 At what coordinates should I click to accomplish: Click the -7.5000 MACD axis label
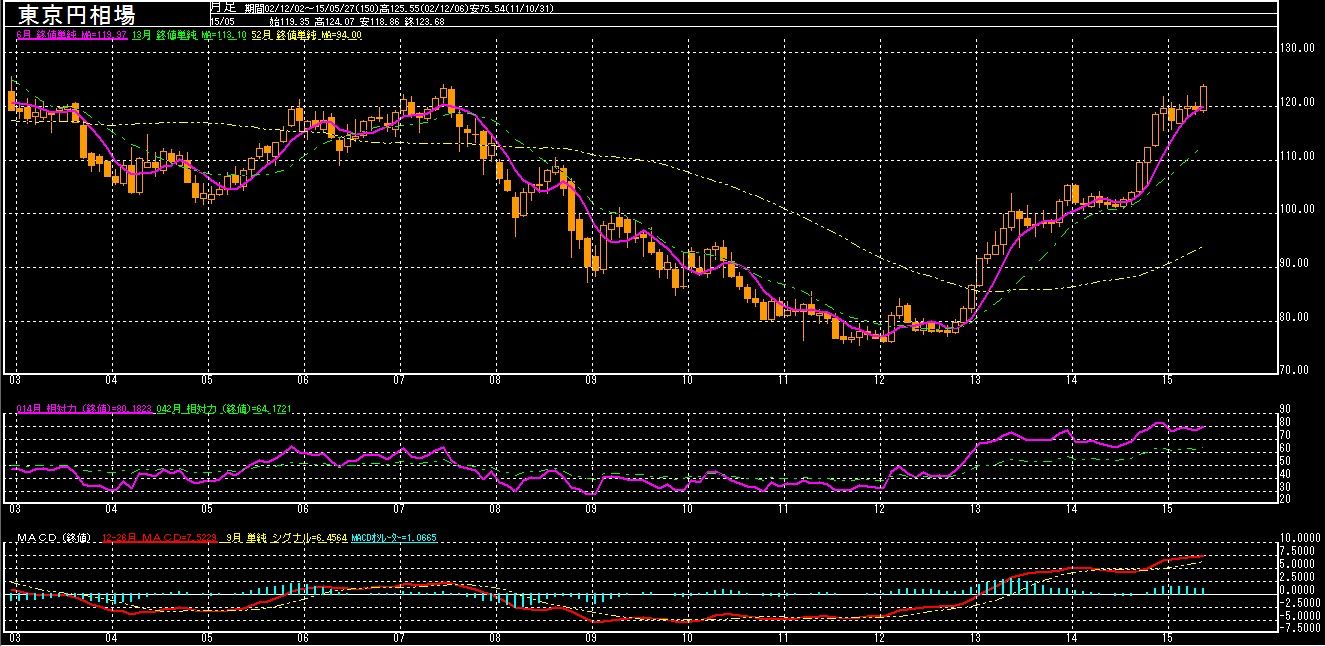pos(1301,629)
